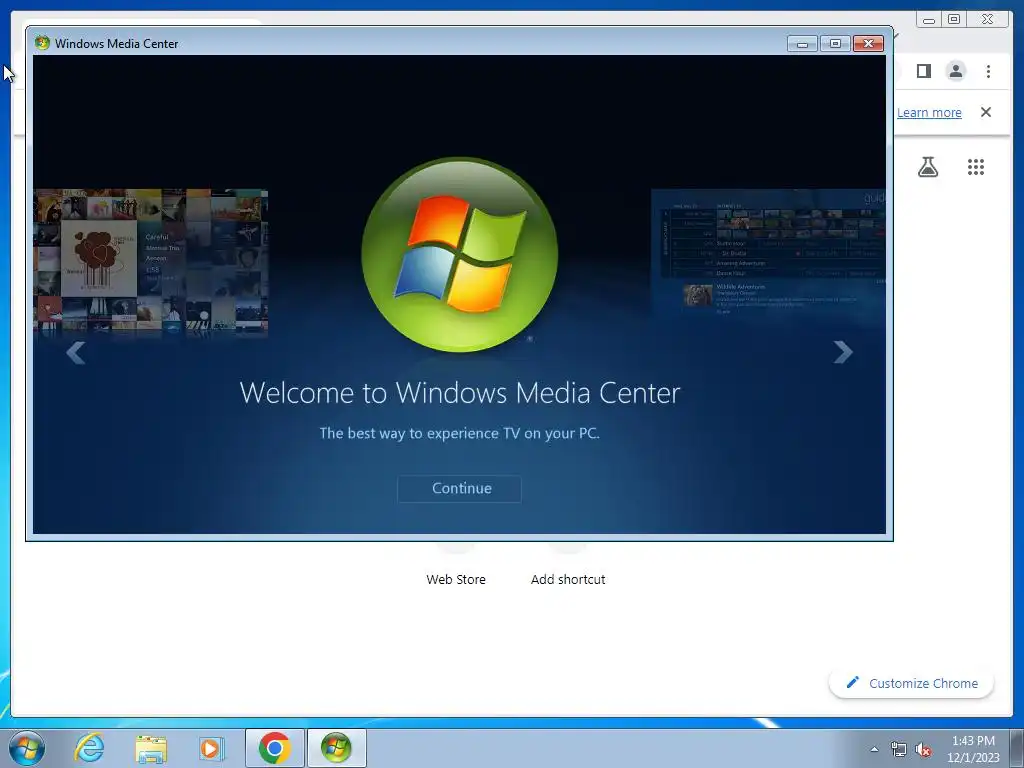The image size is (1024, 768).
Task: Open Windows Explorer from taskbar
Action: pyautogui.click(x=151, y=748)
